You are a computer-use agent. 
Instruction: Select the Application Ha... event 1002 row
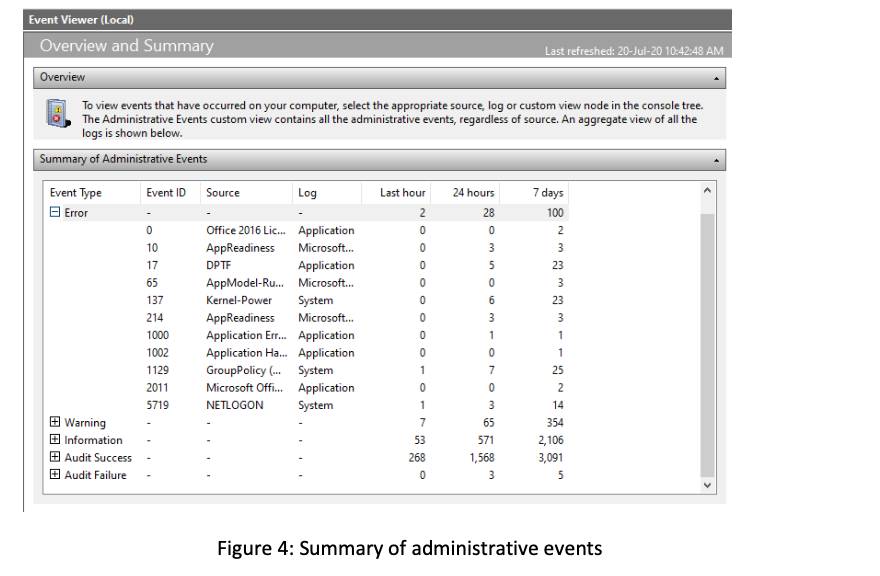pos(306,353)
